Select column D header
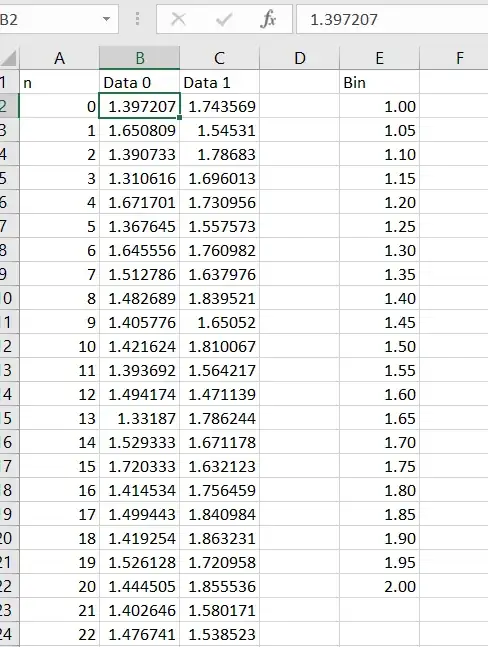488x647 pixels. pos(299,58)
